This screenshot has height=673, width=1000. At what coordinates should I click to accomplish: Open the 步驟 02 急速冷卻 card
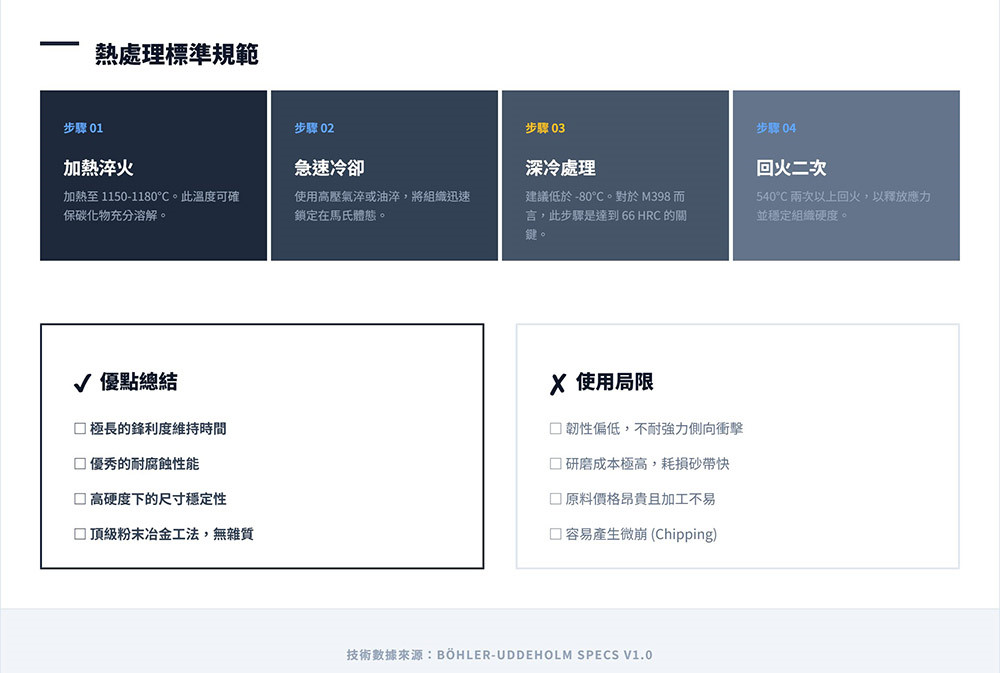click(384, 176)
